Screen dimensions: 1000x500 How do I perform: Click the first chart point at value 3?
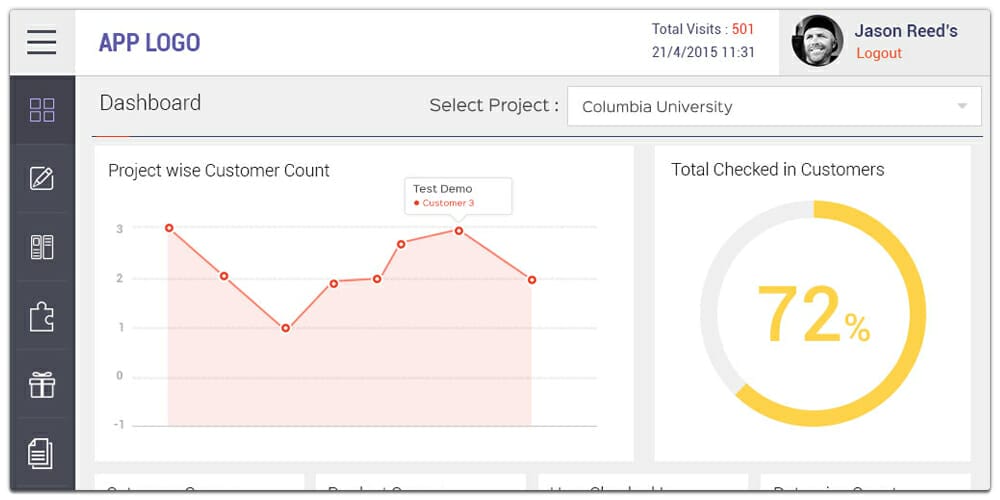169,228
